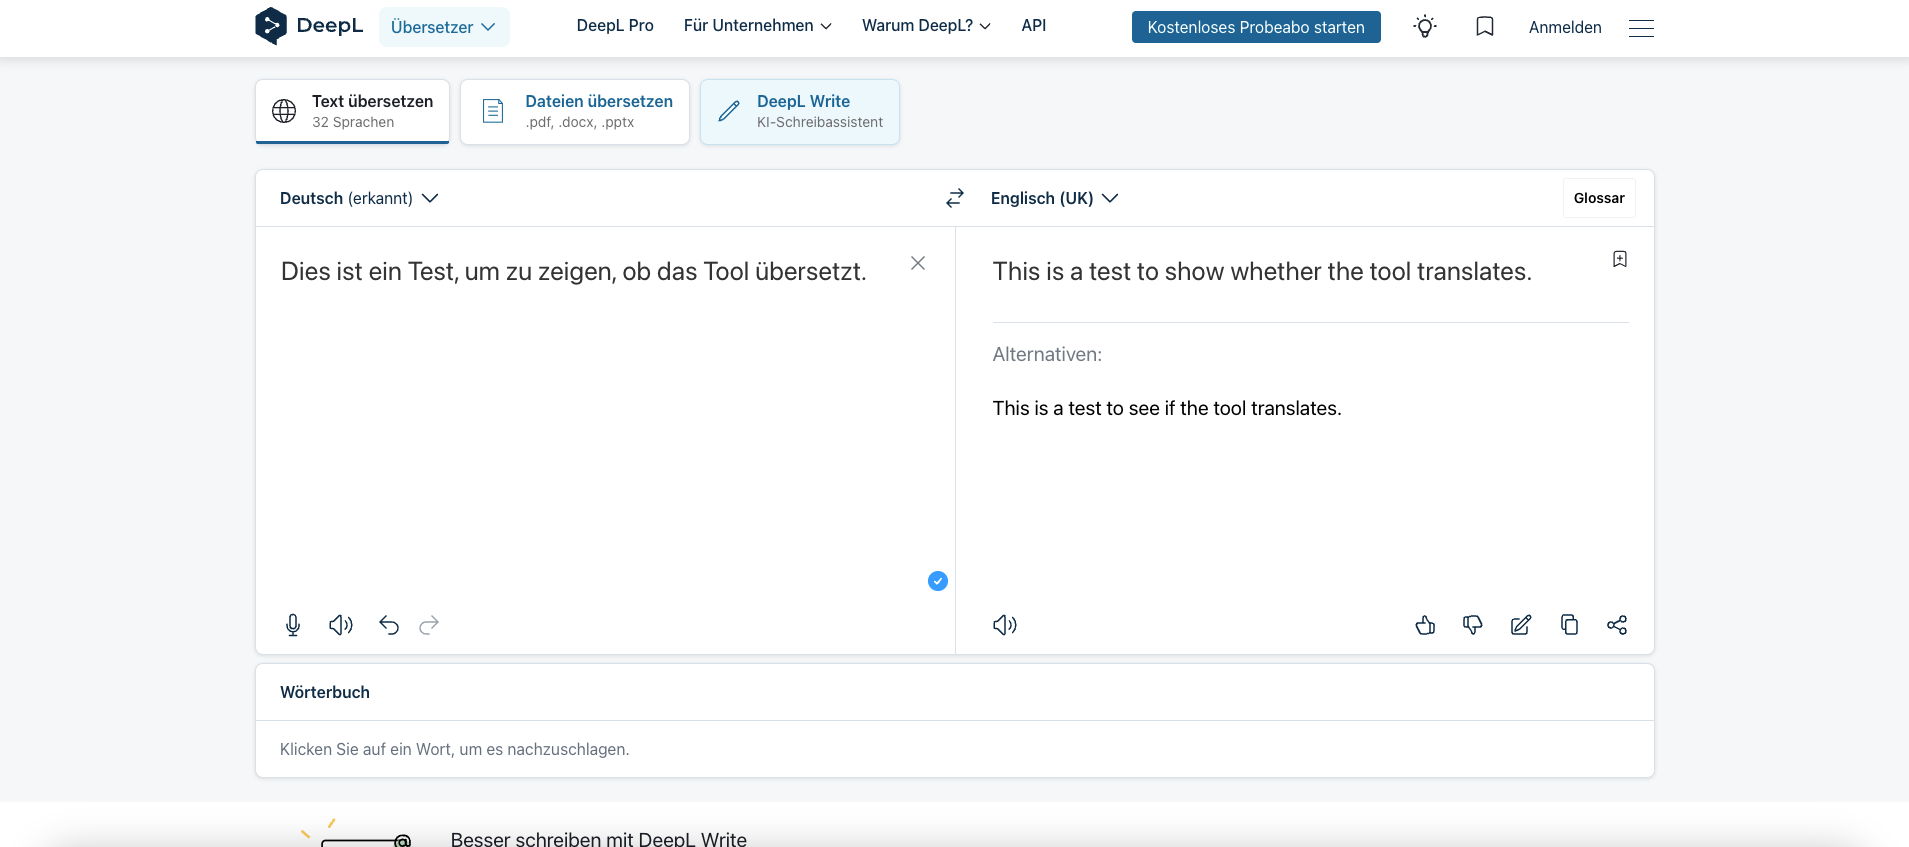This screenshot has height=847, width=1909.
Task: Copy the translation to clipboard
Action: coord(1569,625)
